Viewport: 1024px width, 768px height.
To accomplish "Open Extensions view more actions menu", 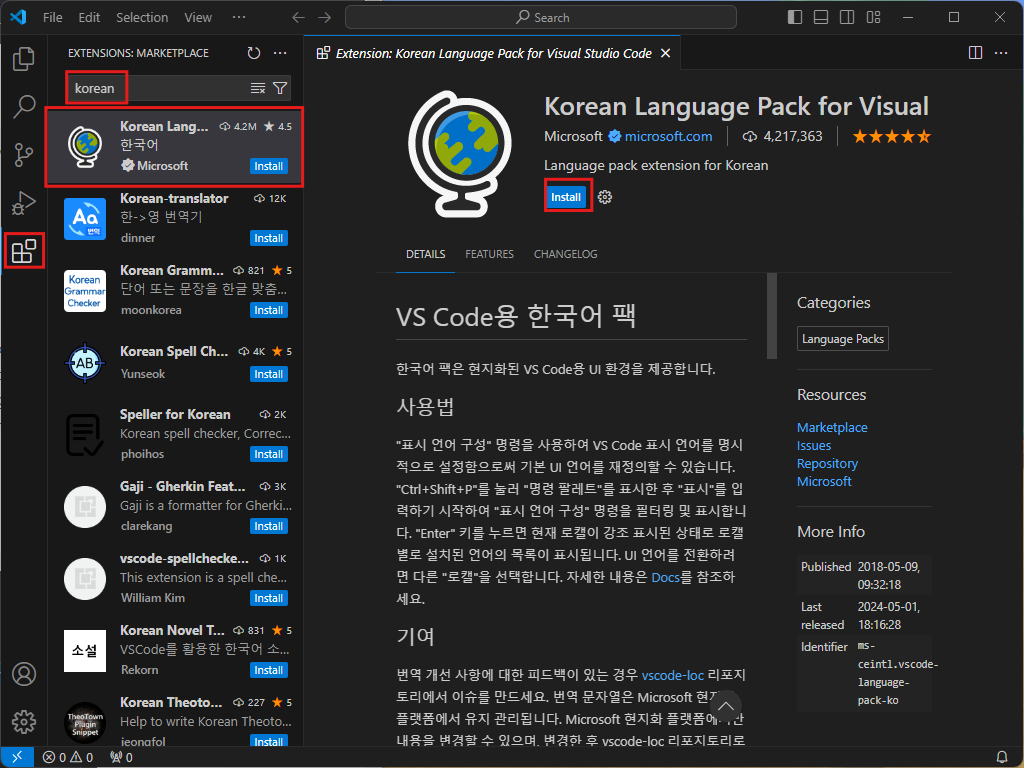I will 280,53.
